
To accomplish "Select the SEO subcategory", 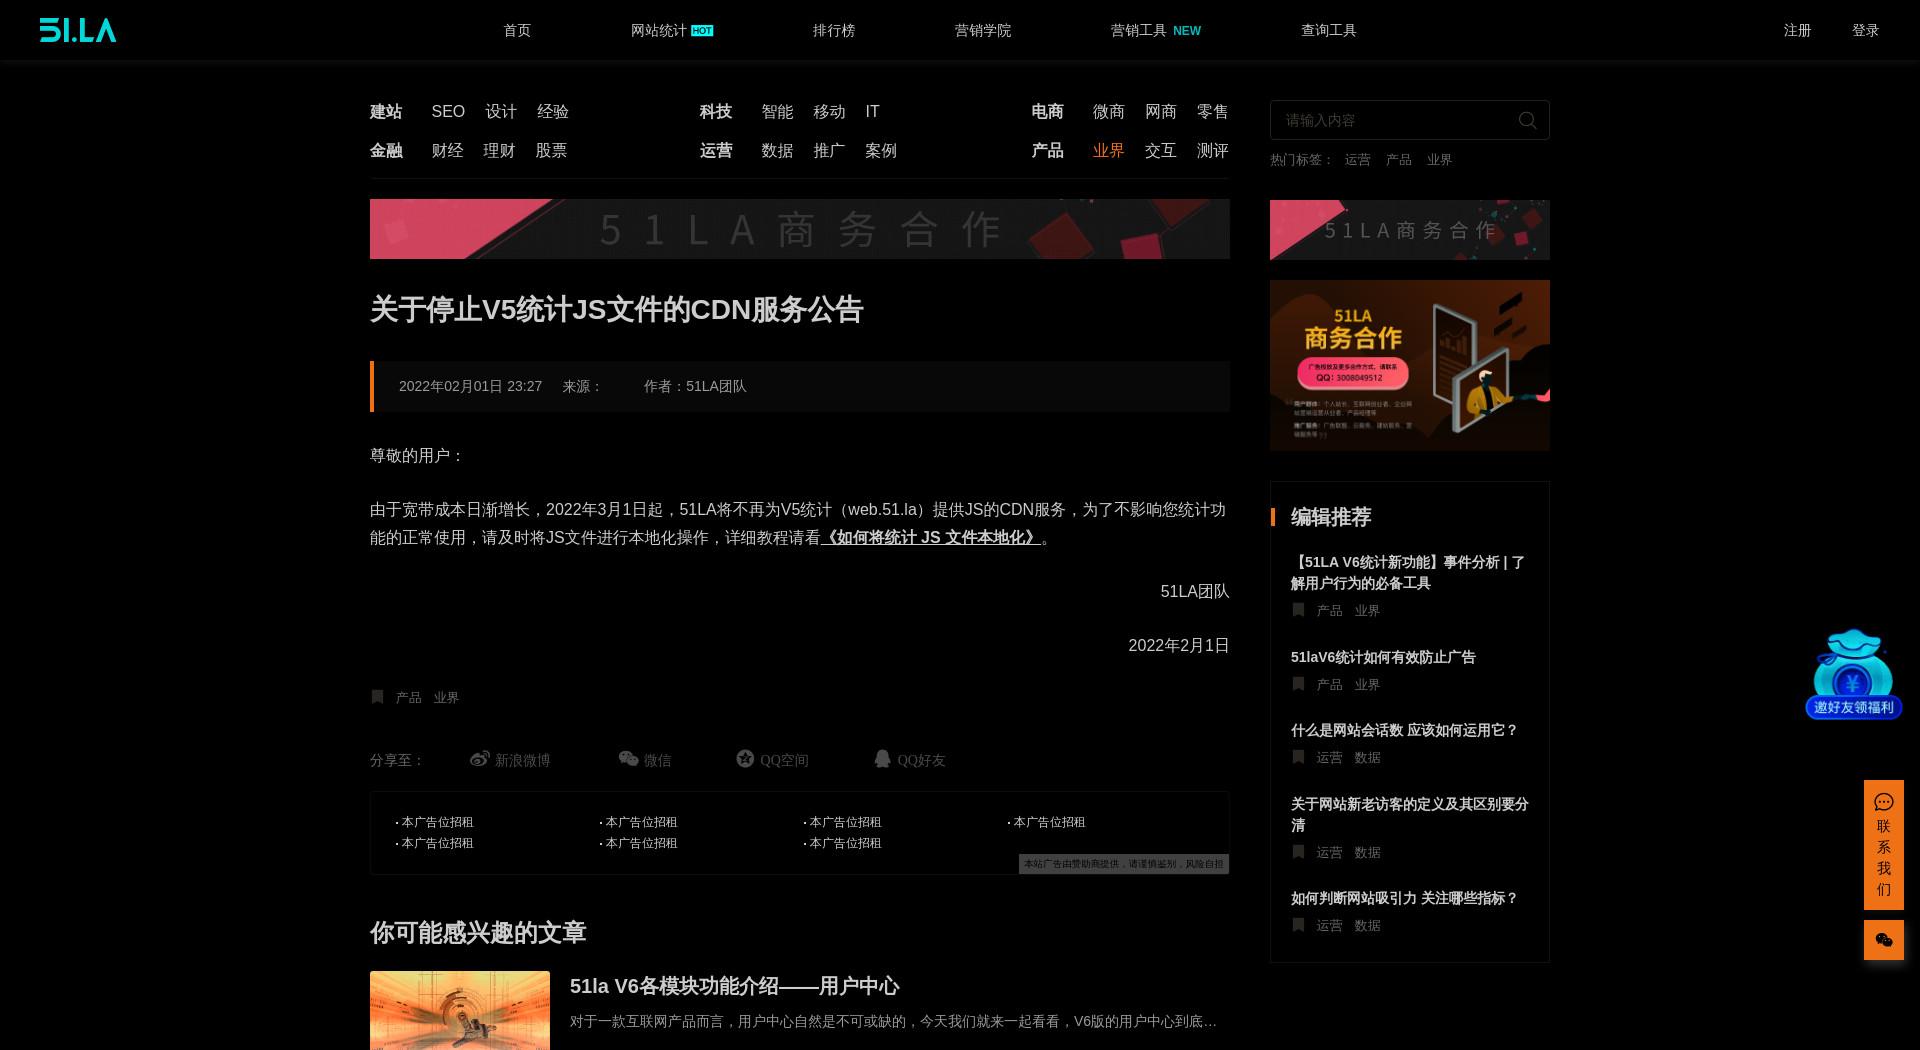I will click(448, 111).
